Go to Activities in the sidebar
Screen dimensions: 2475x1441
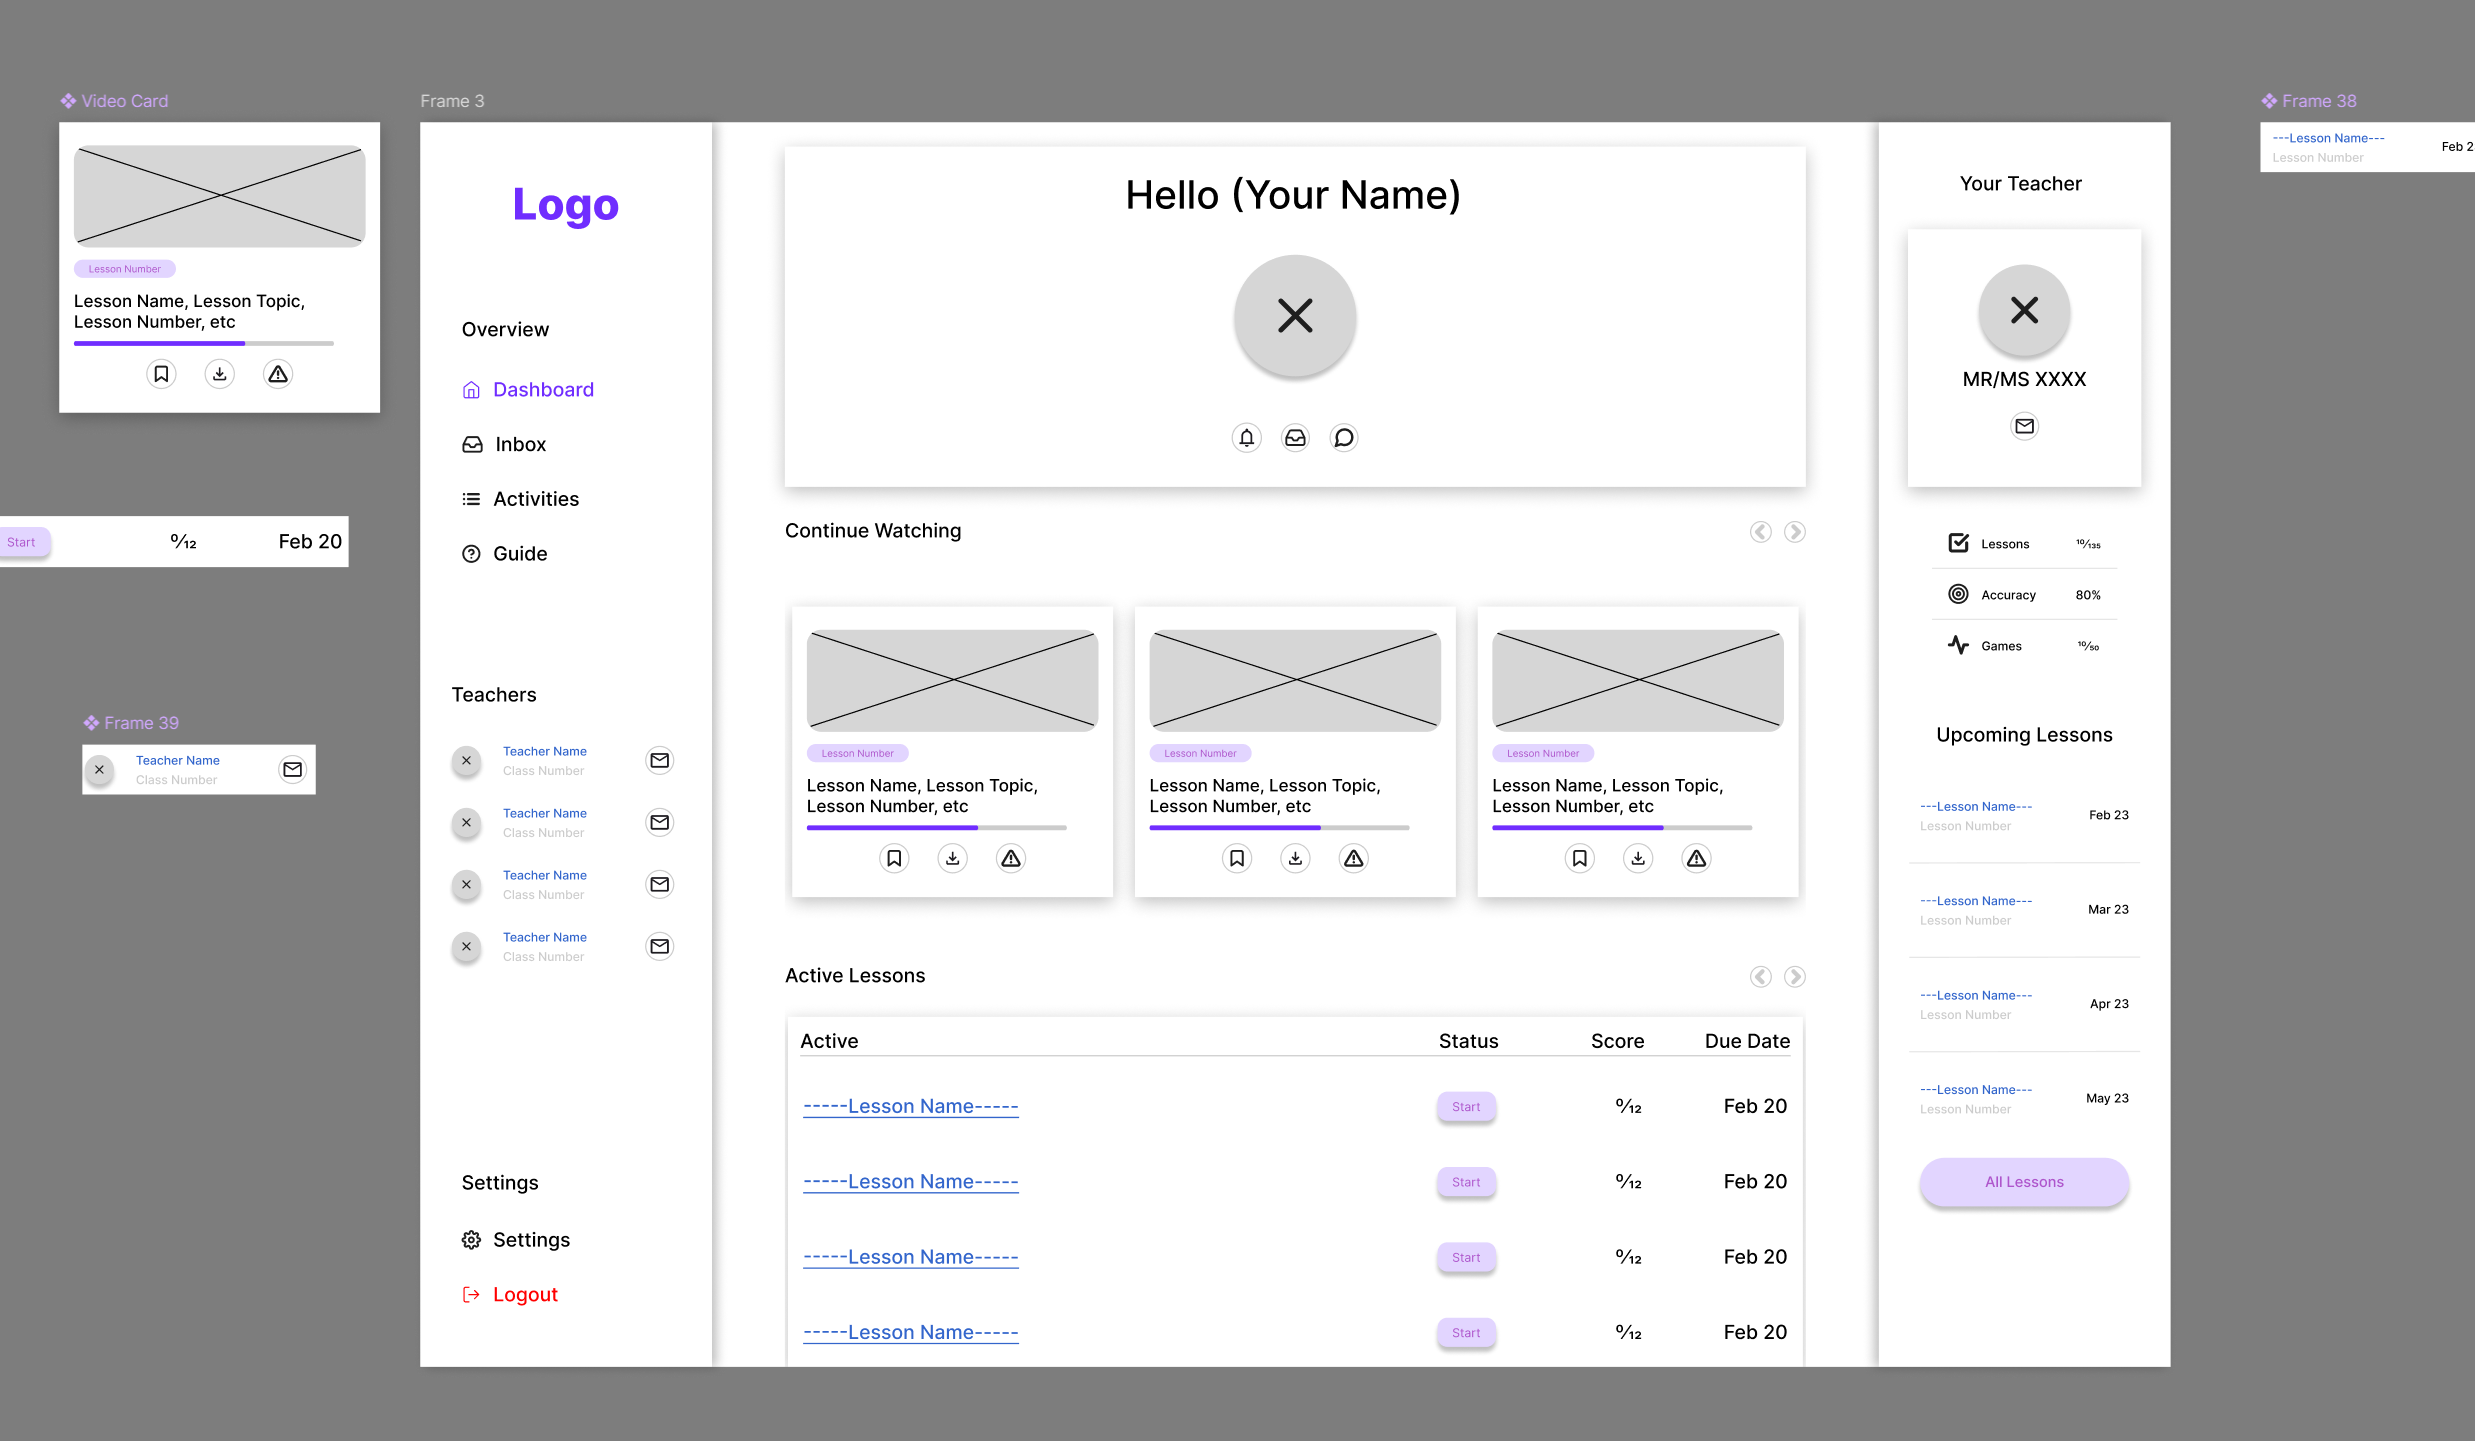pos(535,499)
